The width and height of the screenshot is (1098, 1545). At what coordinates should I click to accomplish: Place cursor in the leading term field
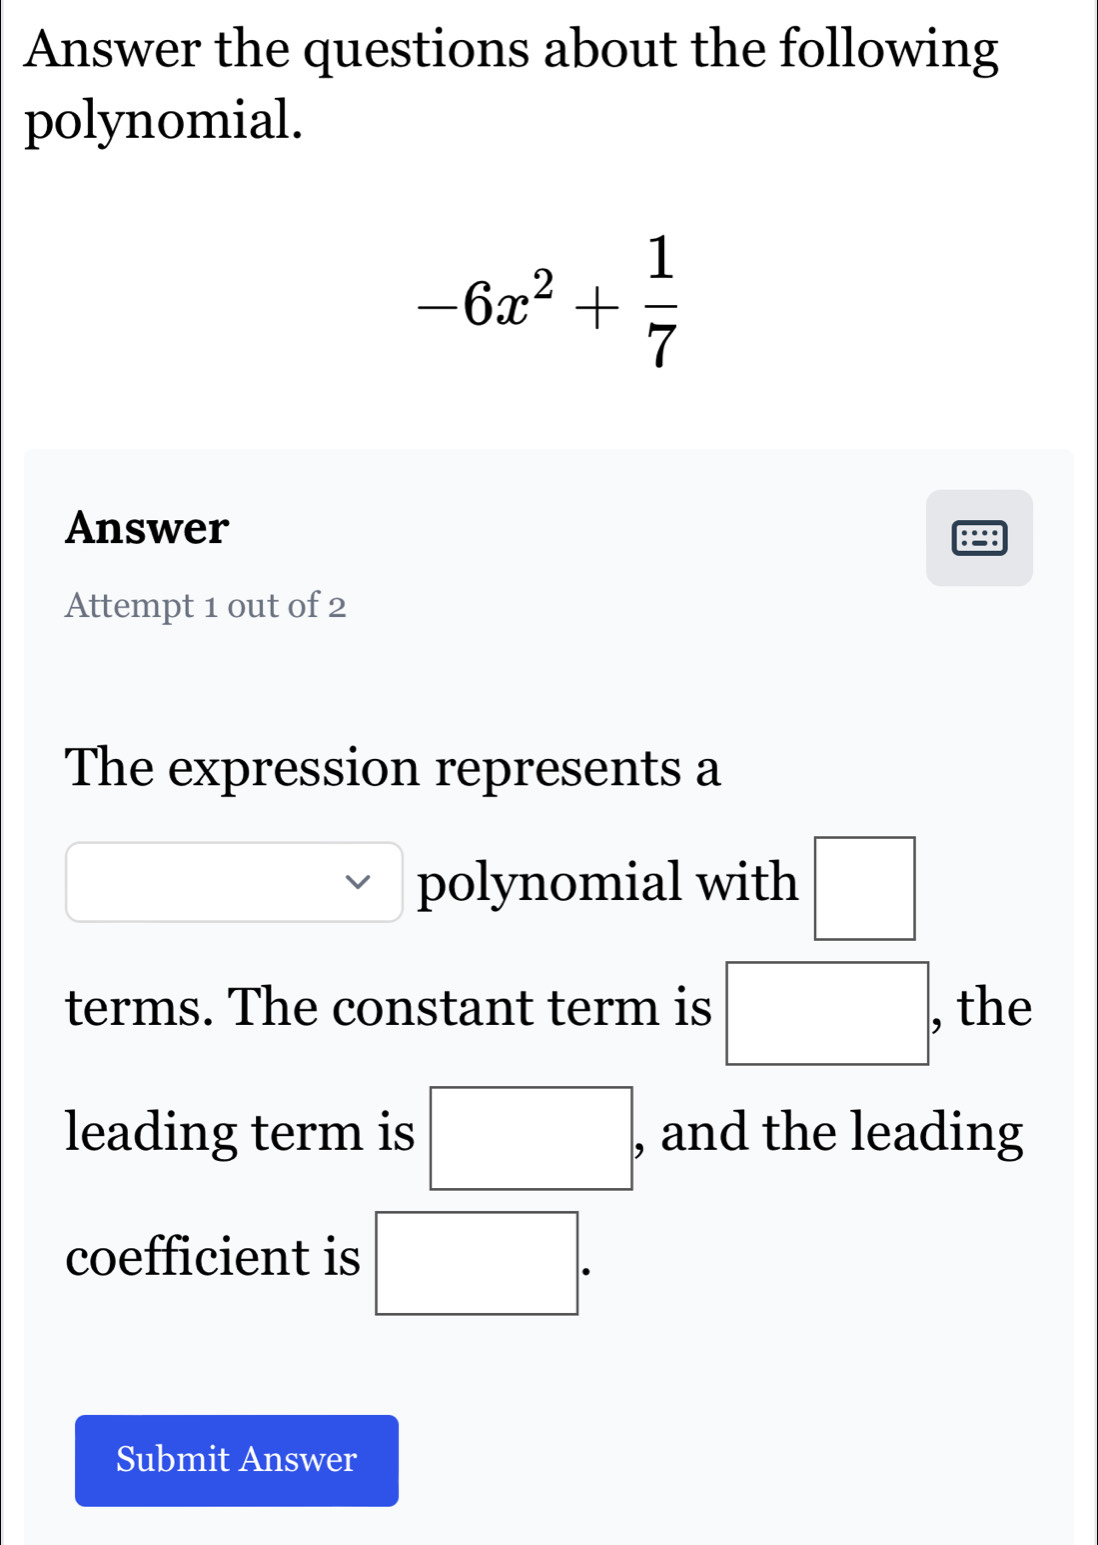[531, 1135]
